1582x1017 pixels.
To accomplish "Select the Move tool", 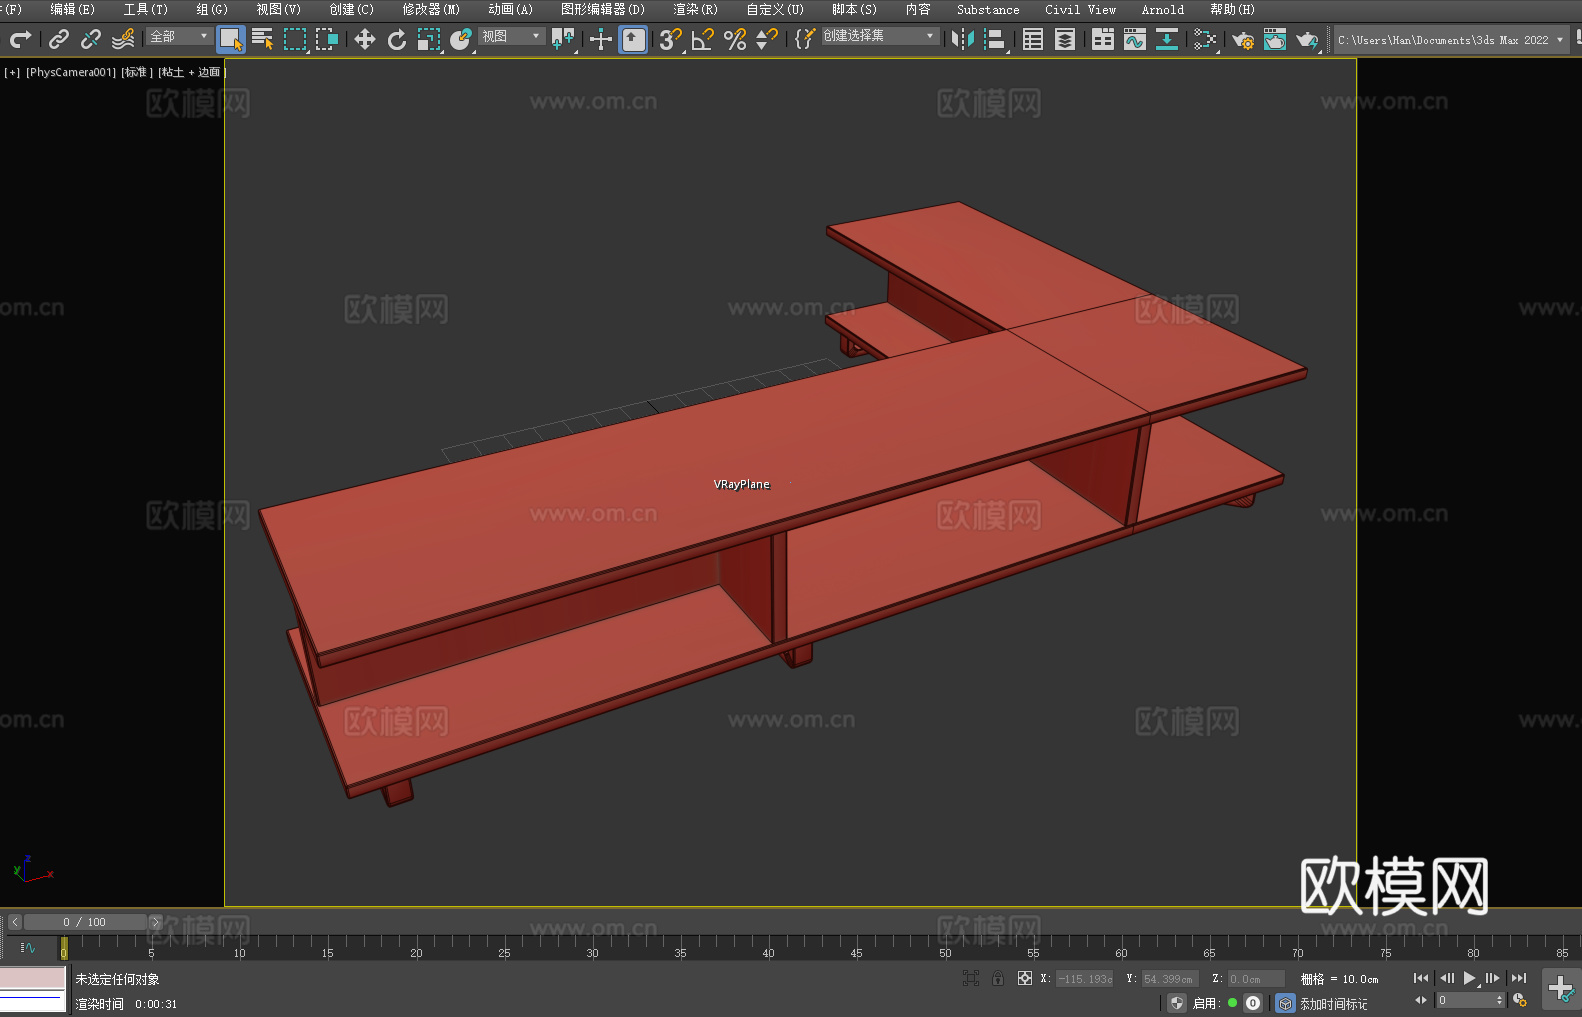I will pos(365,39).
